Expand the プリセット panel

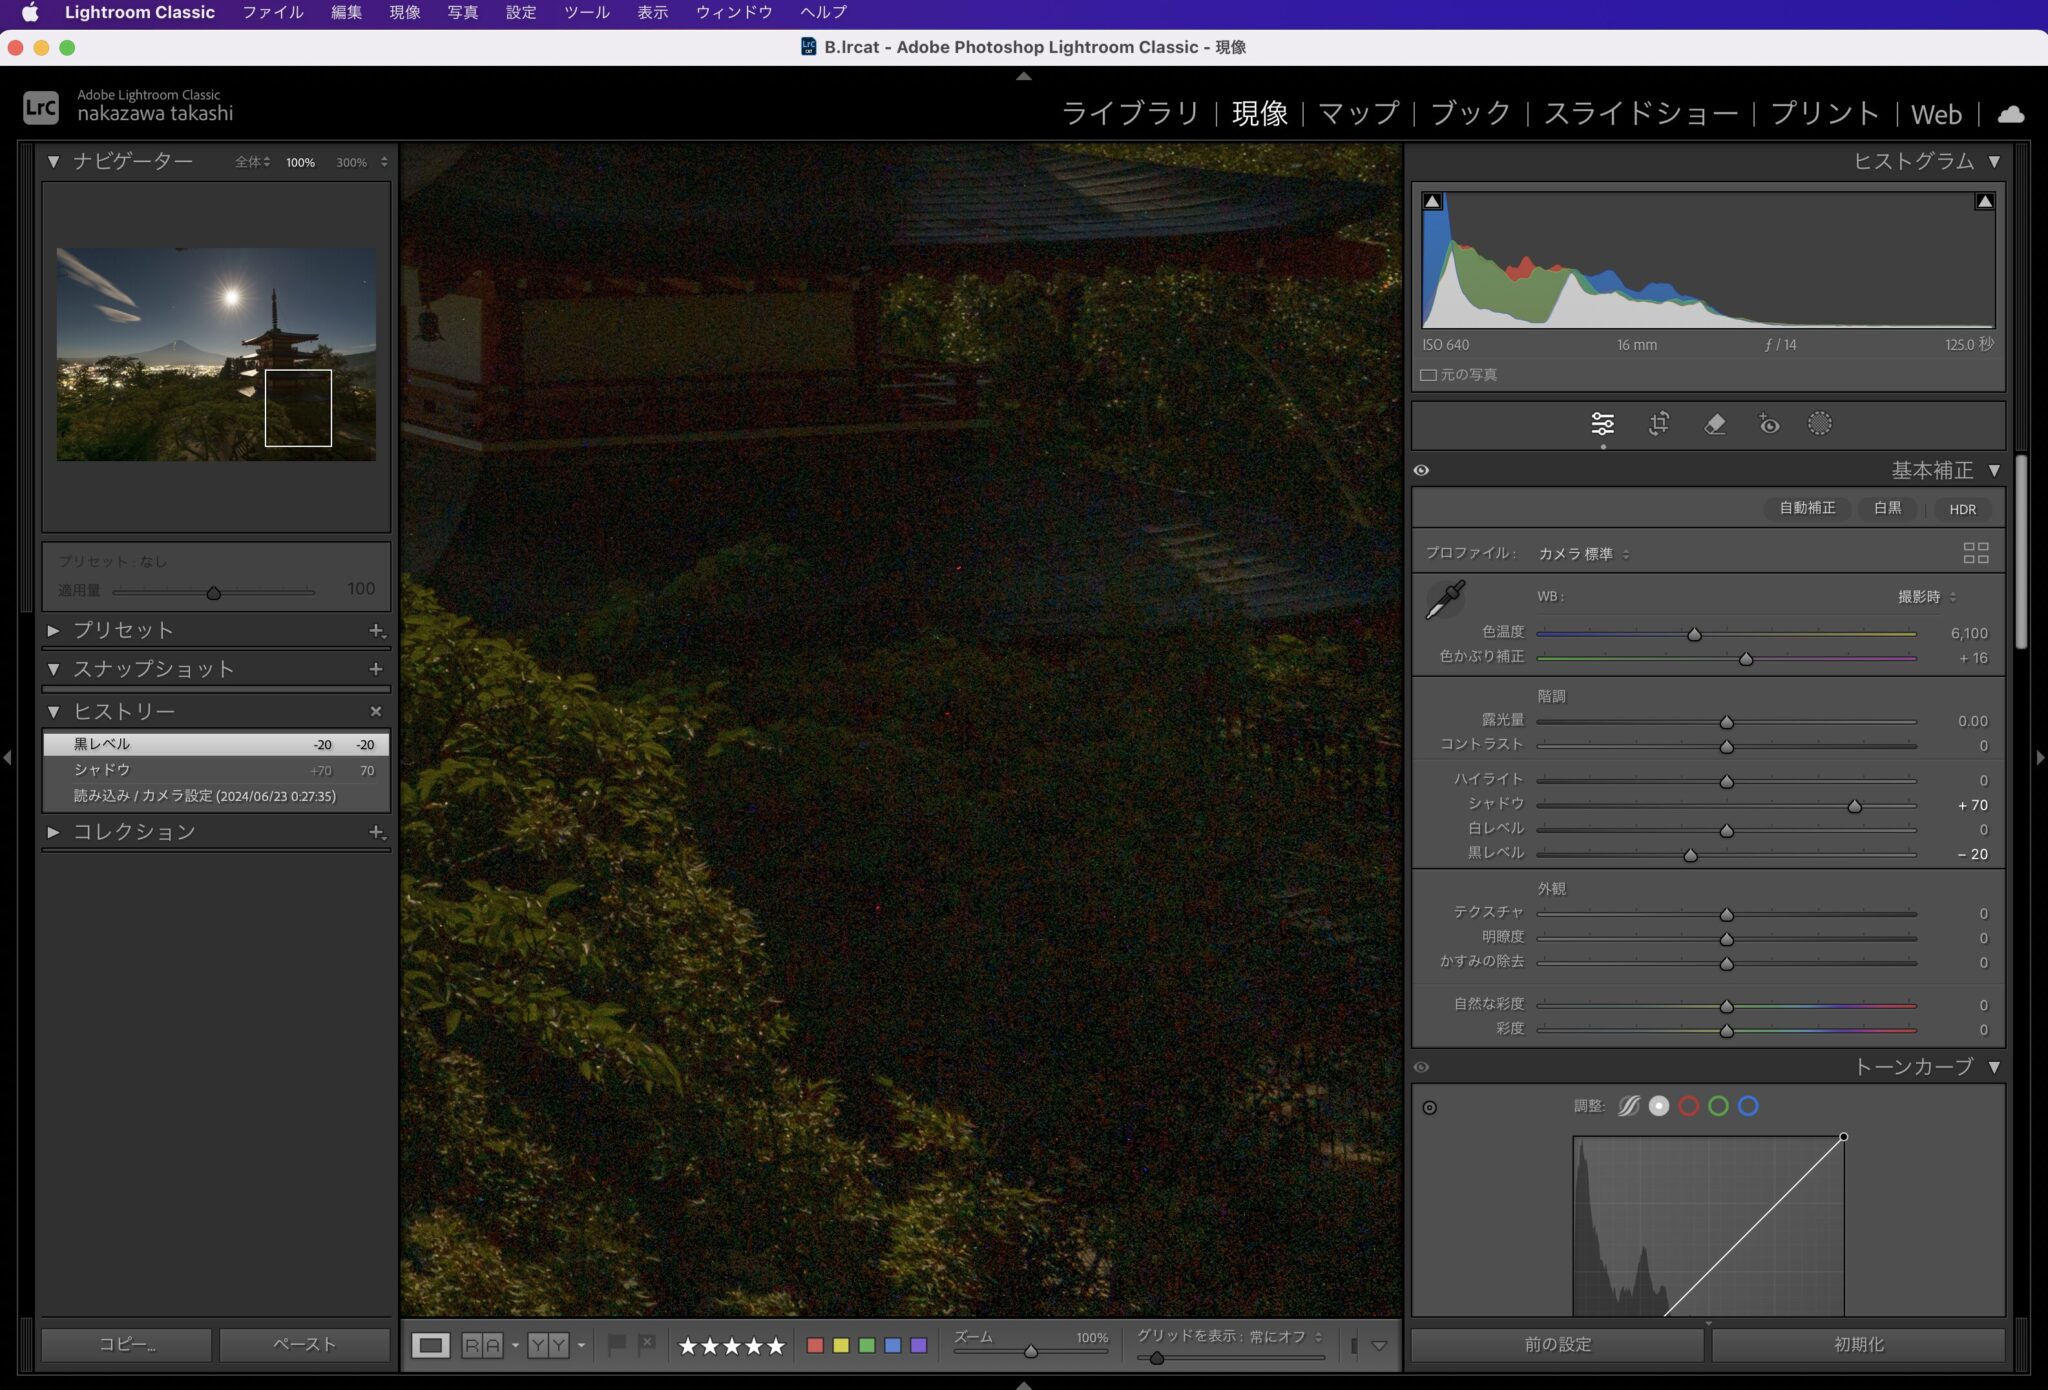(54, 631)
